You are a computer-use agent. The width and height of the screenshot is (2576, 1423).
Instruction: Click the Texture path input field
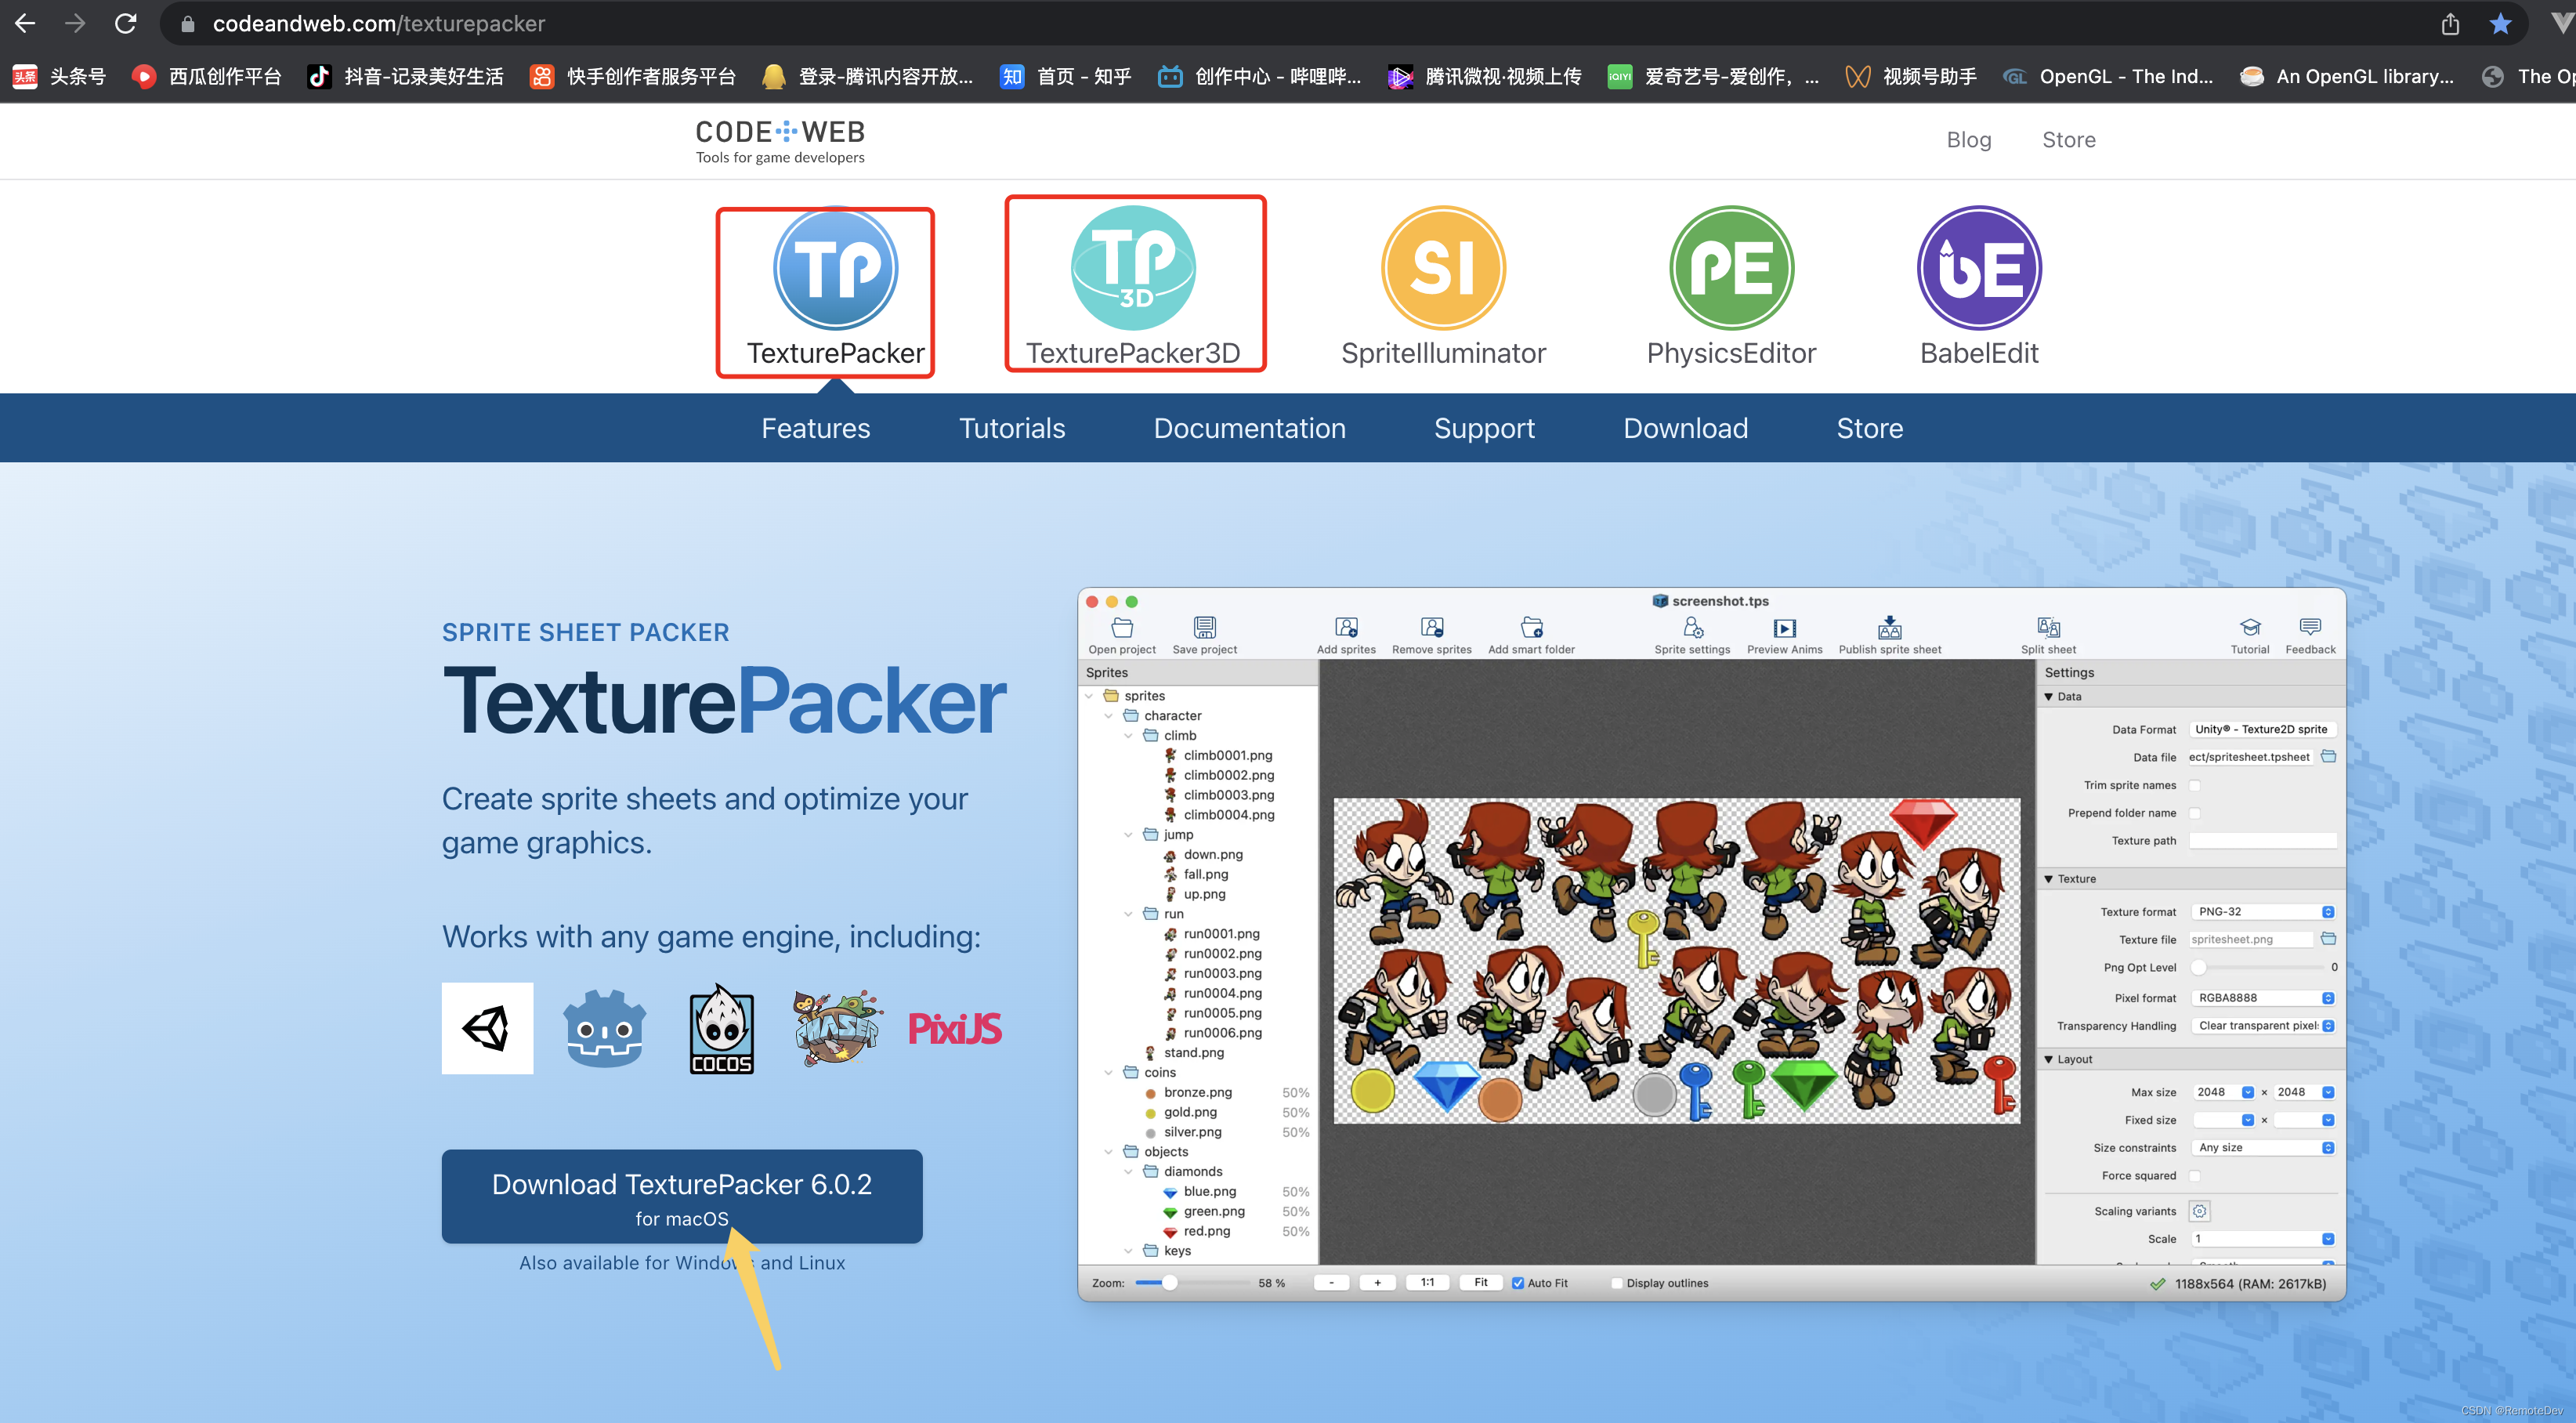(x=2262, y=841)
